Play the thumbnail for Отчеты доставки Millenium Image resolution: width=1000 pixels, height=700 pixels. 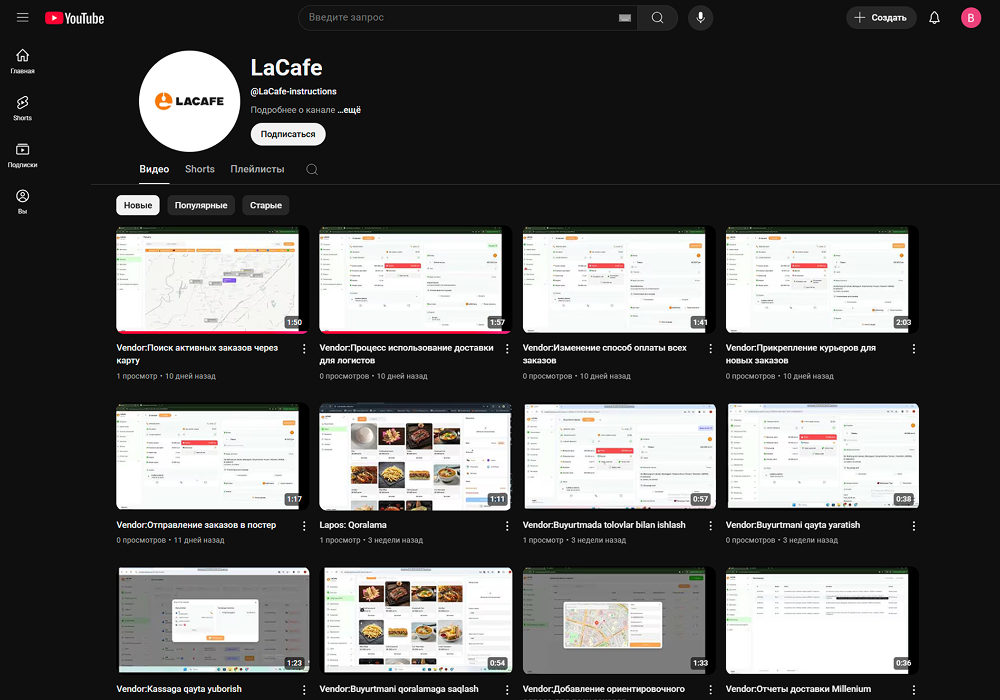pyautogui.click(x=822, y=620)
